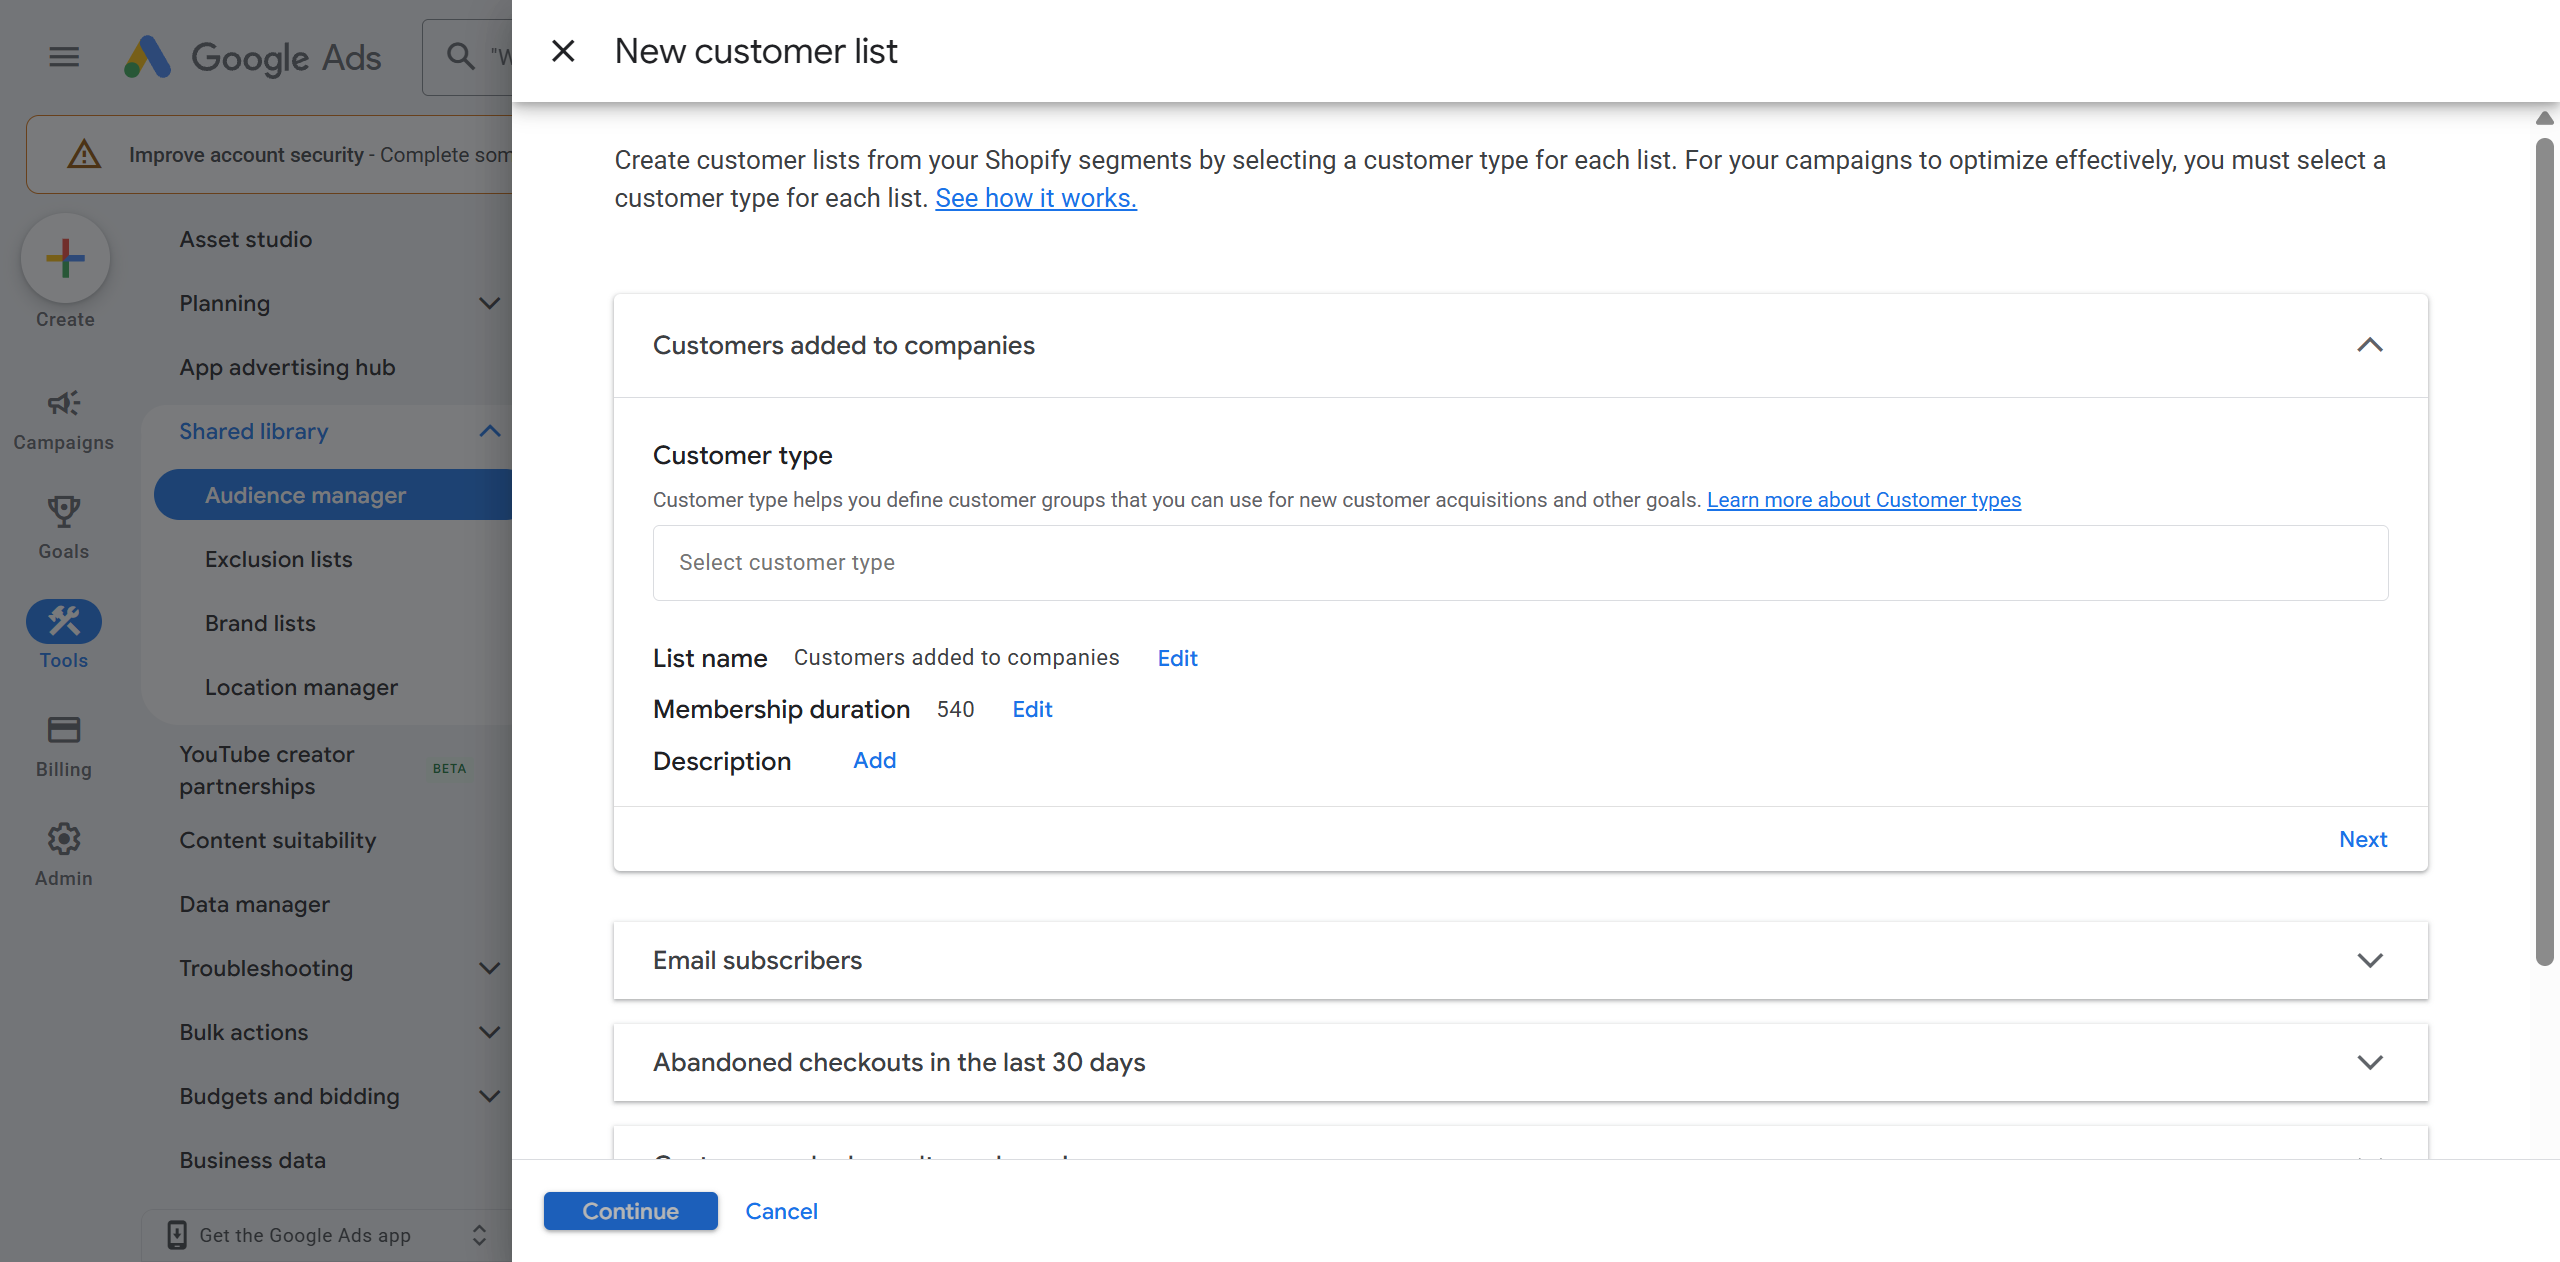2560x1262 pixels.
Task: Open Exclusion lists
Action: point(279,559)
